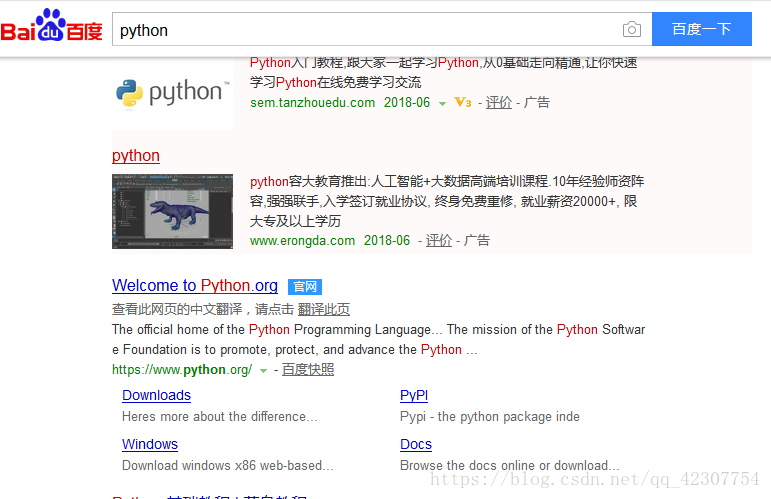Image resolution: width=771 pixels, height=499 pixels.
Task: Click 翻译此页 translate link
Action: (324, 309)
